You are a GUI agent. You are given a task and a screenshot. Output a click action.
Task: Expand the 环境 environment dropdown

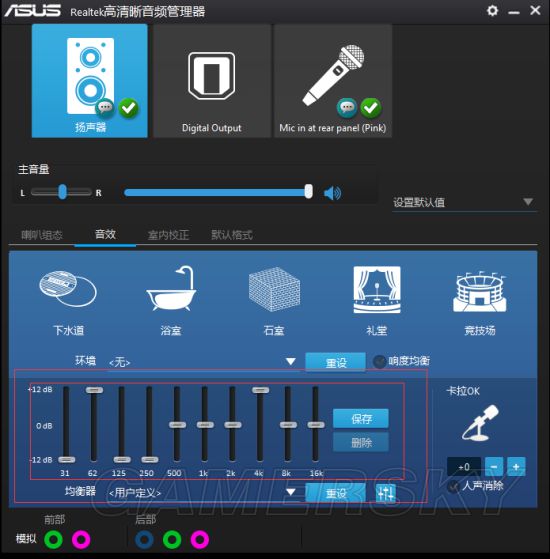pos(291,361)
